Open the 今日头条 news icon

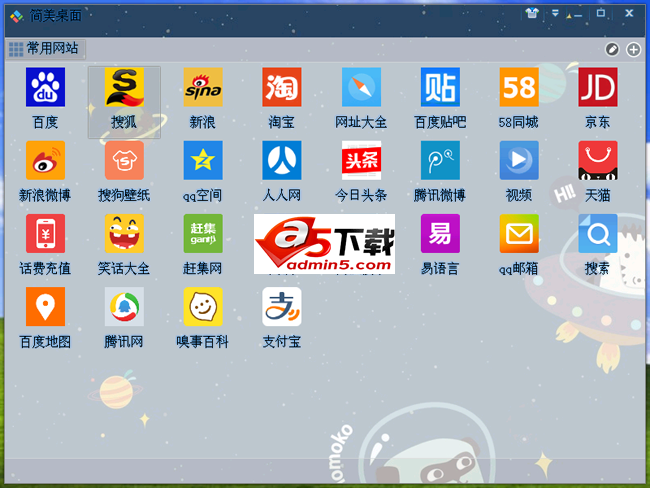[x=361, y=160]
